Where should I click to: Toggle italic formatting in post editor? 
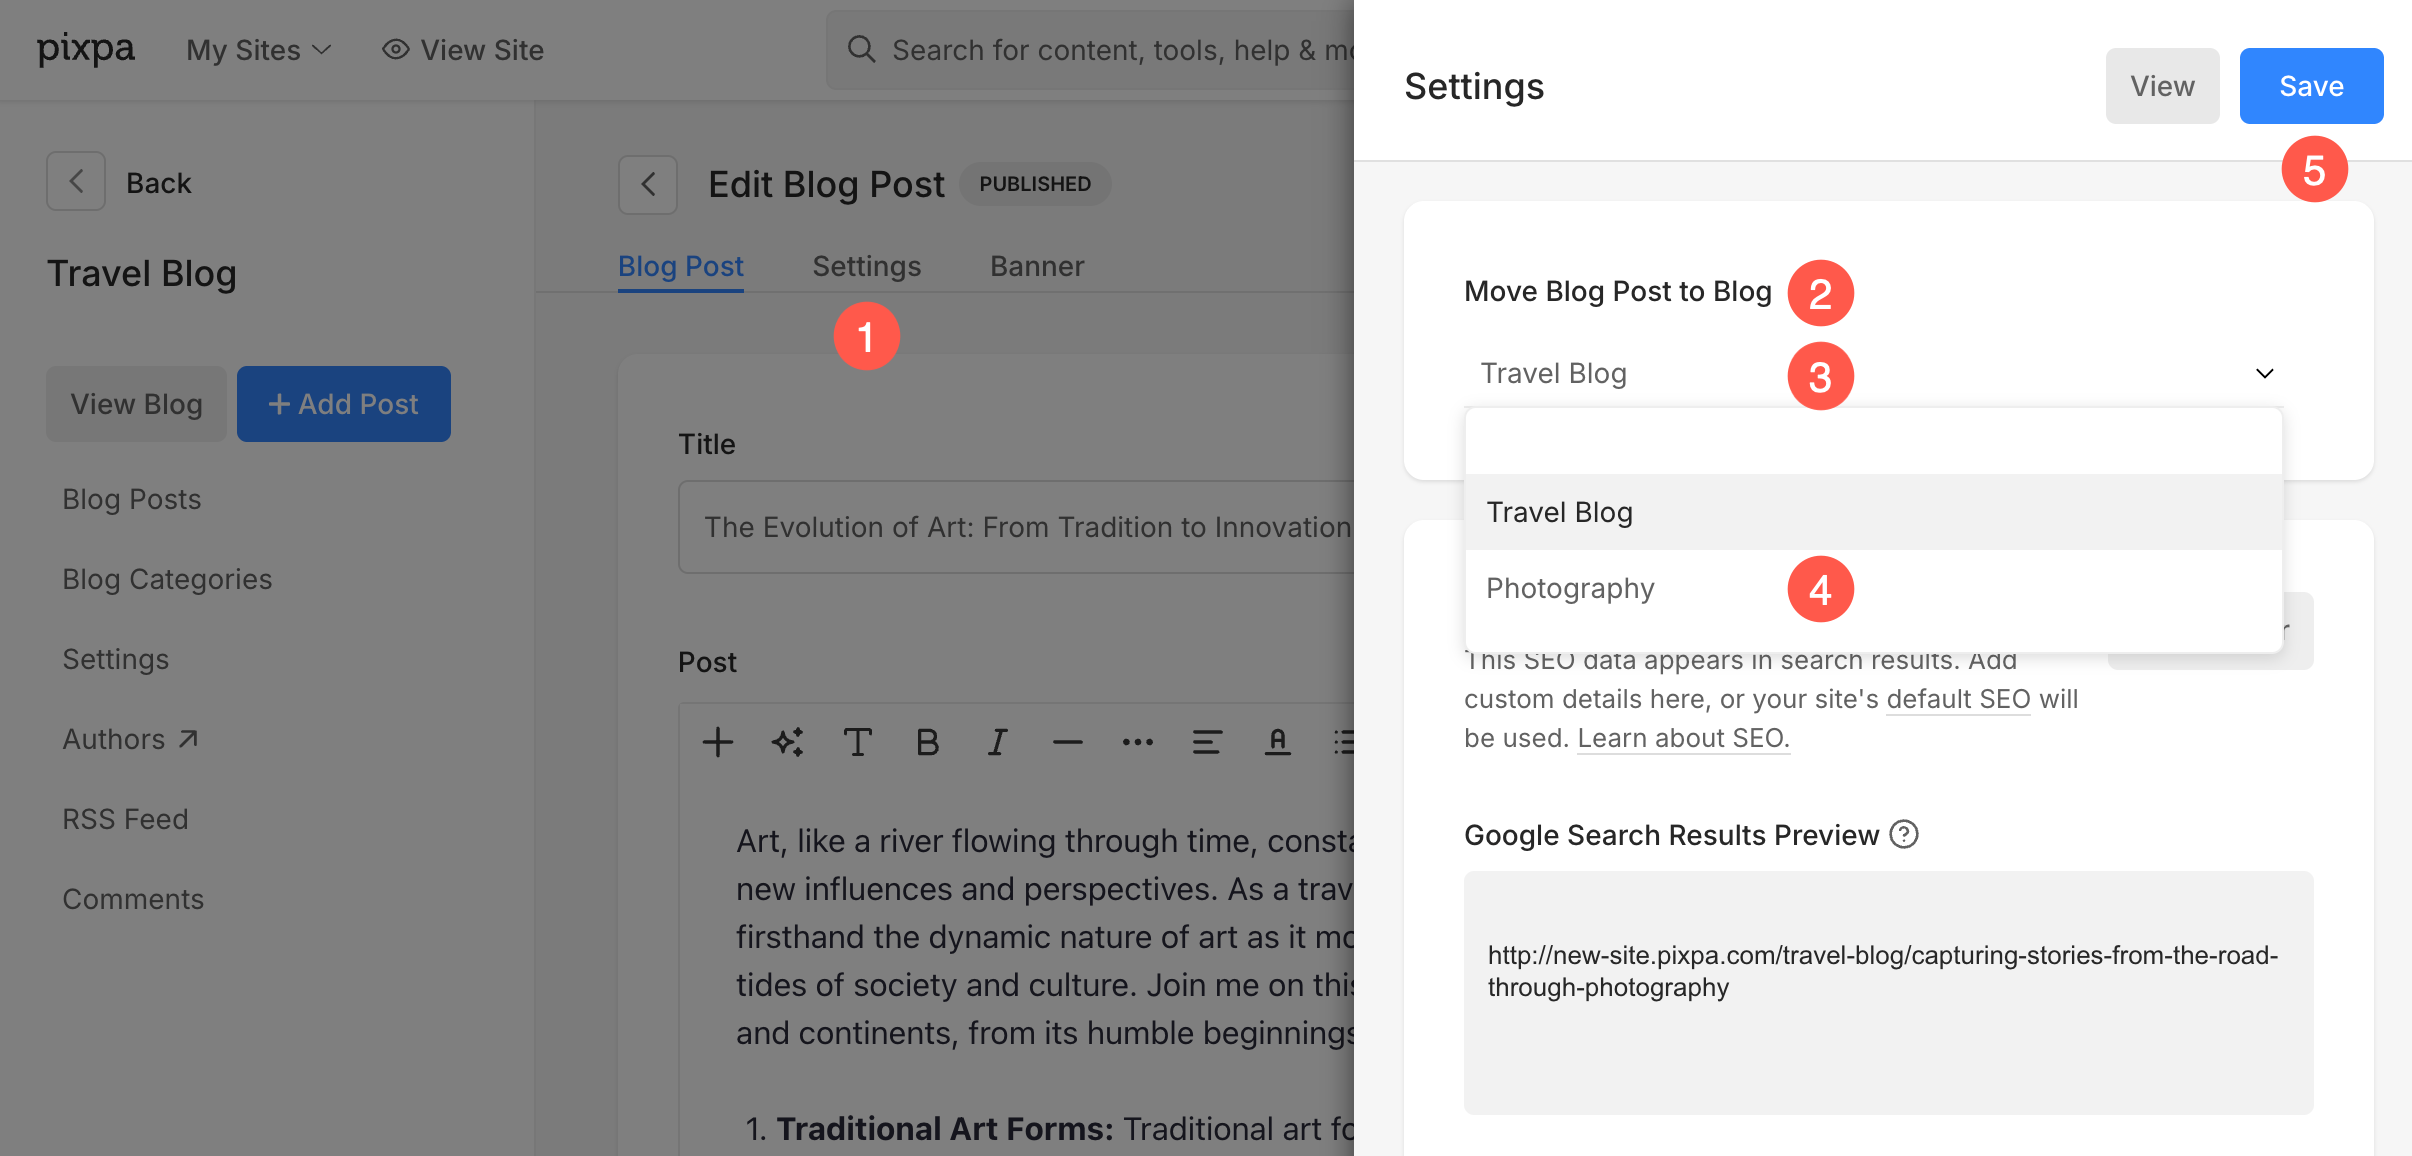tap(997, 742)
